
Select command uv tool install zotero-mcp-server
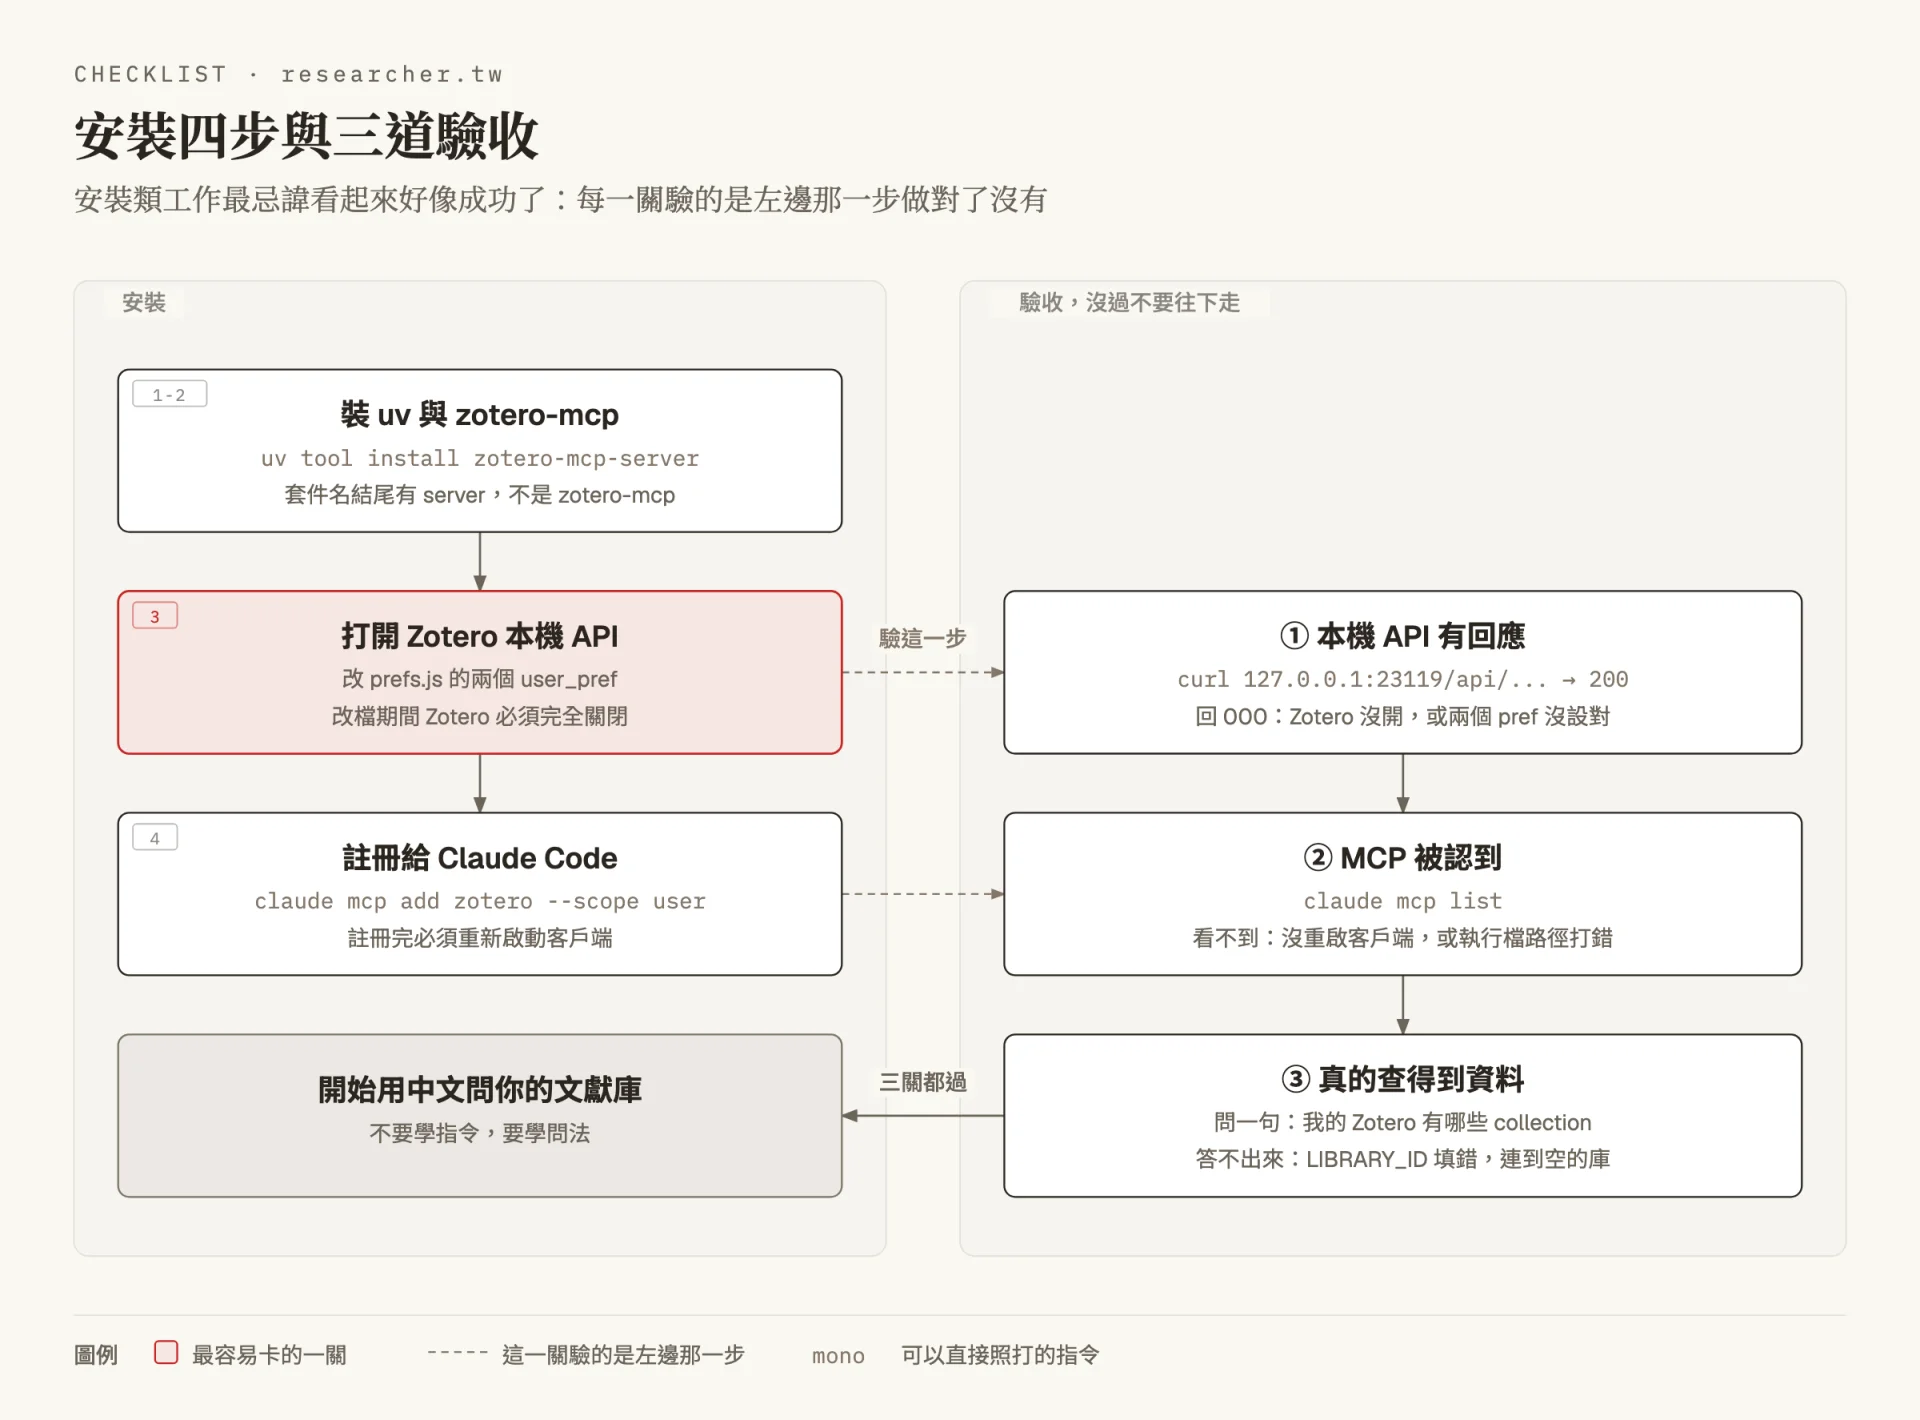480,458
